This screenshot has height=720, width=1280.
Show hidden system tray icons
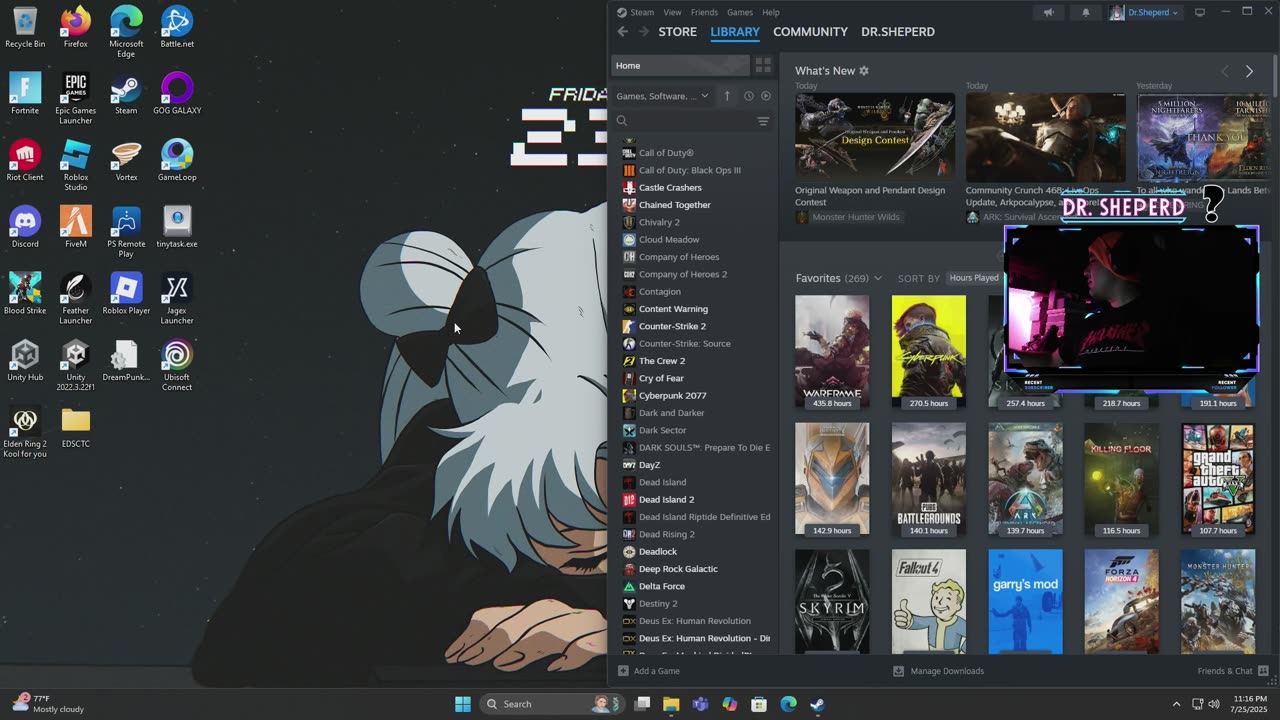(x=1176, y=704)
